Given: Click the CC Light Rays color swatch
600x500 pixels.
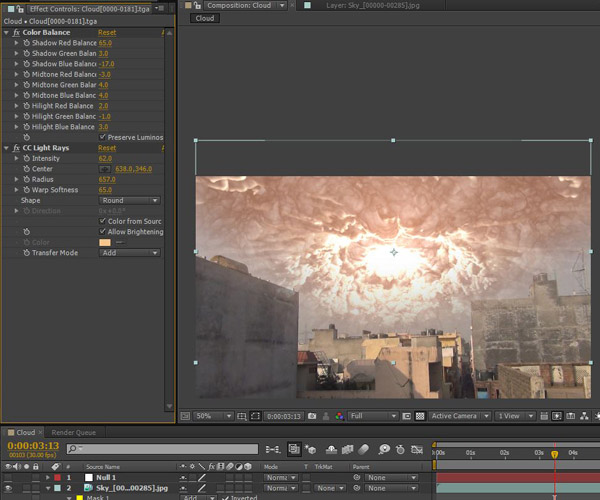Looking at the screenshot, I should click(105, 242).
